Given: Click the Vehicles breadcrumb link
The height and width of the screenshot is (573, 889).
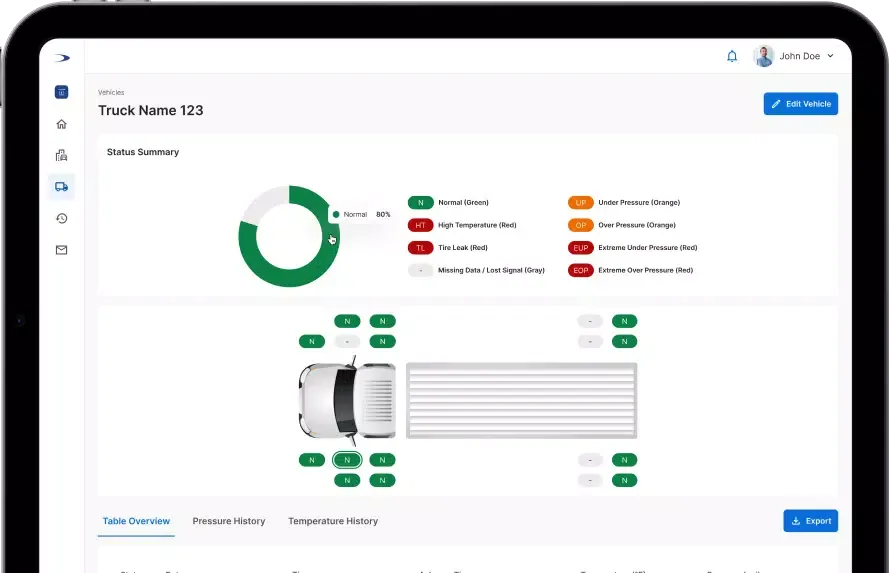Looking at the screenshot, I should point(111,93).
